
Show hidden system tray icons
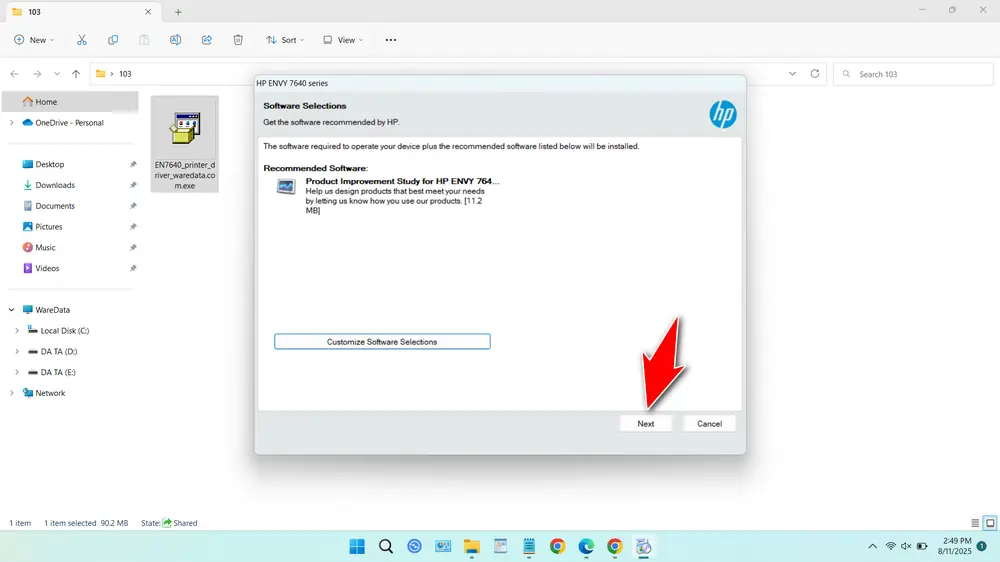click(872, 546)
